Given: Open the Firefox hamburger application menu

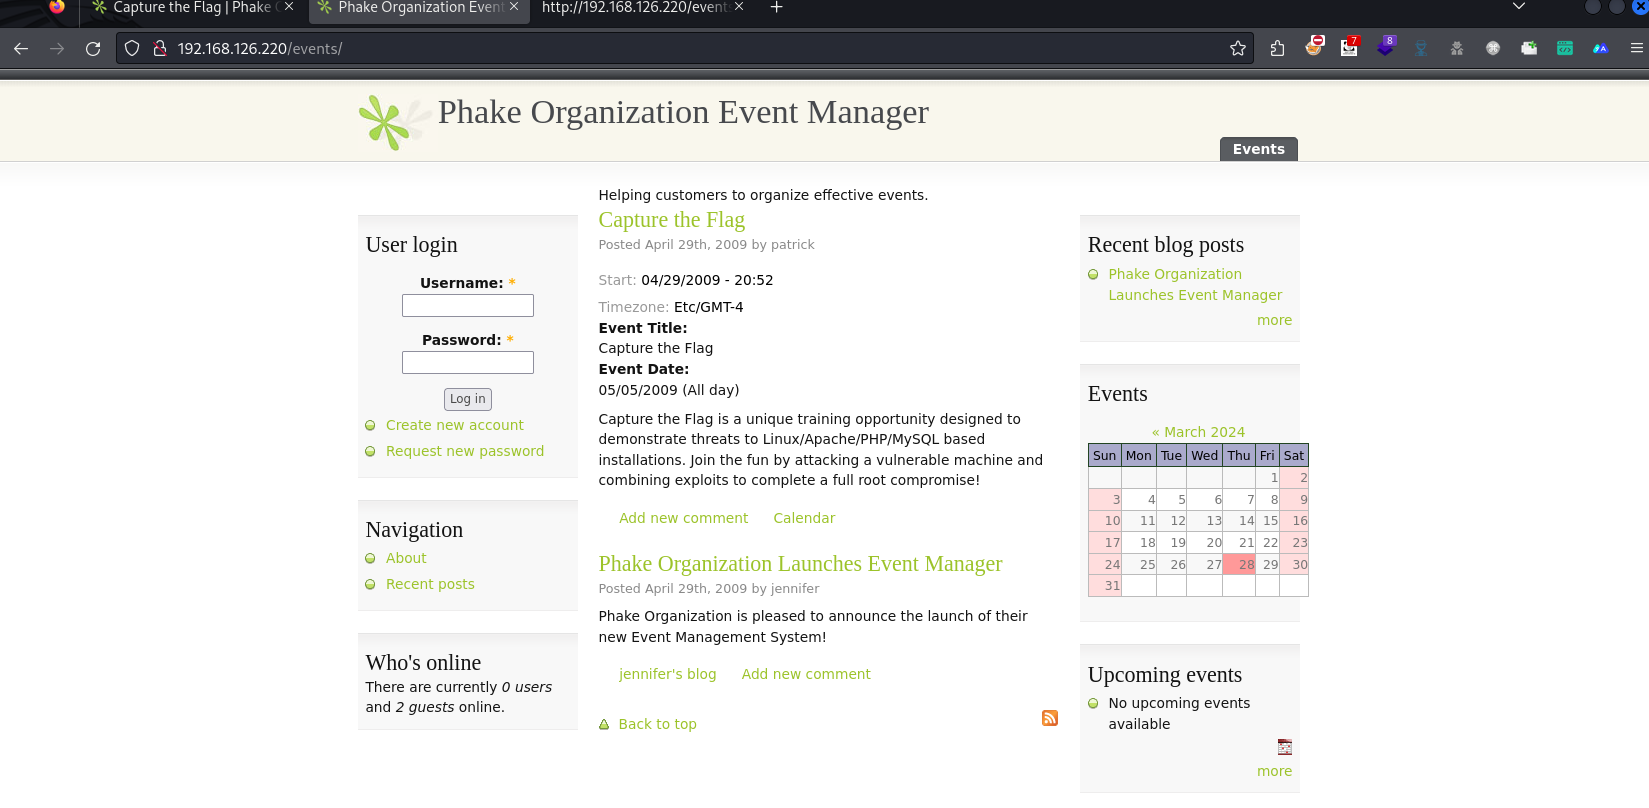Looking at the screenshot, I should click(1637, 48).
